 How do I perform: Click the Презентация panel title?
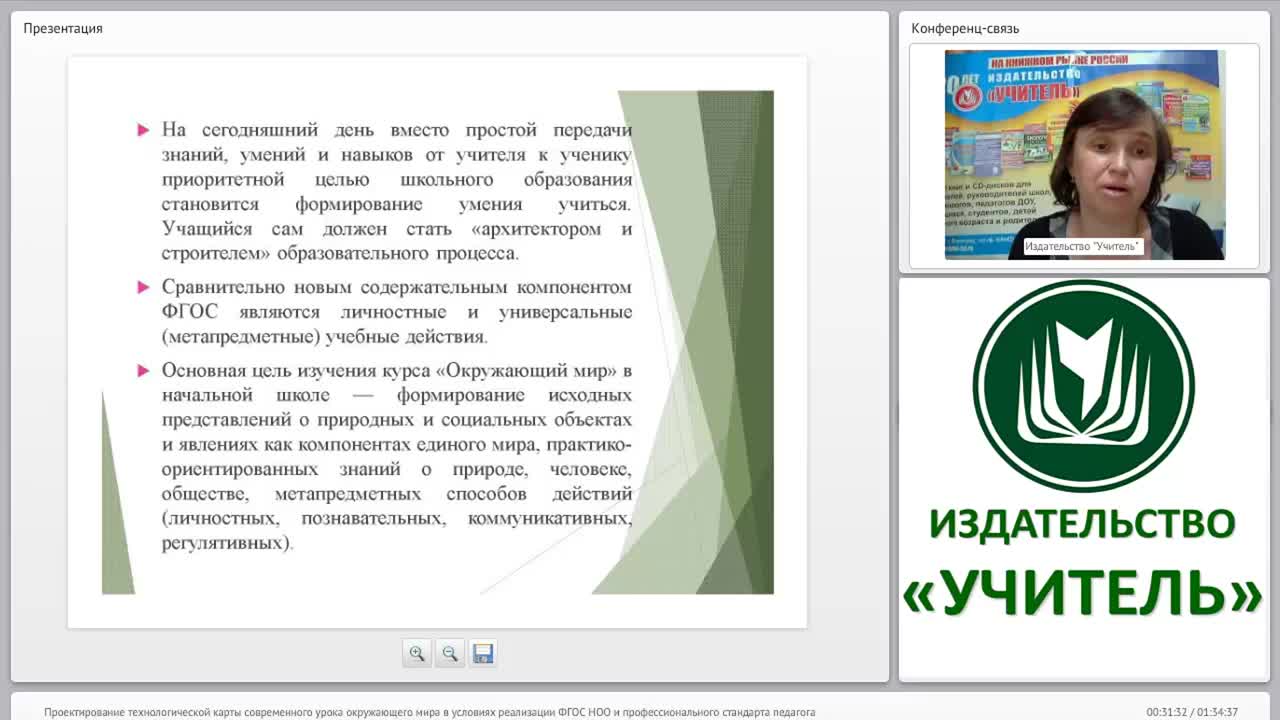pos(63,28)
